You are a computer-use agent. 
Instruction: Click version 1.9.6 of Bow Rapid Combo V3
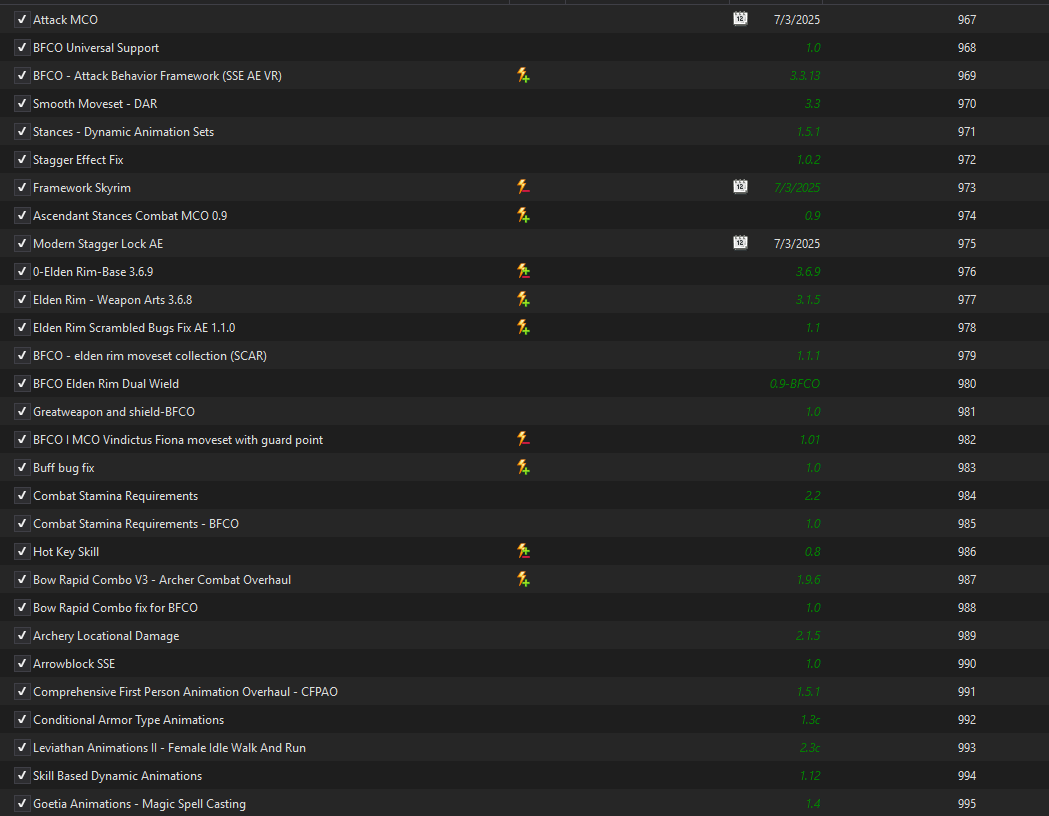pos(809,580)
